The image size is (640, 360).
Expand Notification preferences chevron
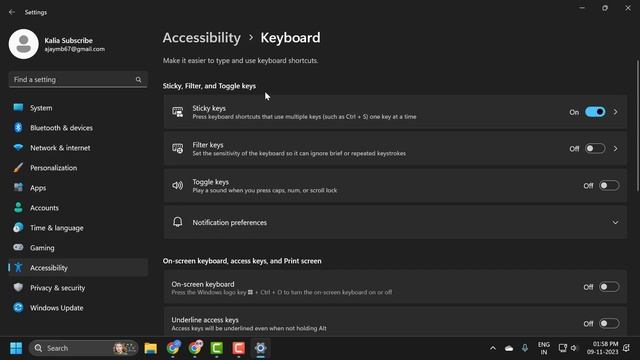(x=615, y=222)
